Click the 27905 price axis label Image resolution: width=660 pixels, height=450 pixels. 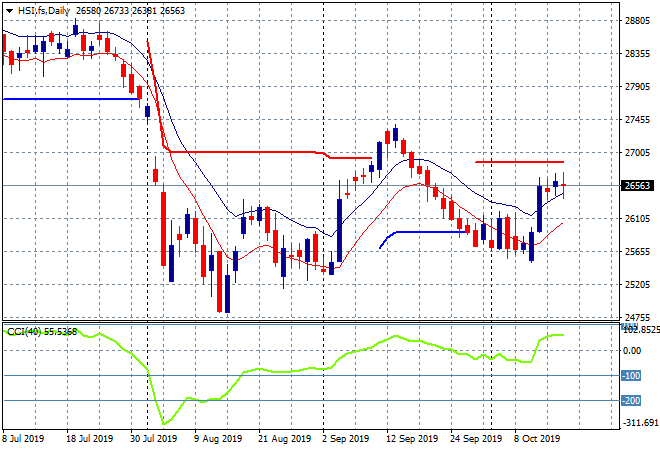(x=637, y=87)
